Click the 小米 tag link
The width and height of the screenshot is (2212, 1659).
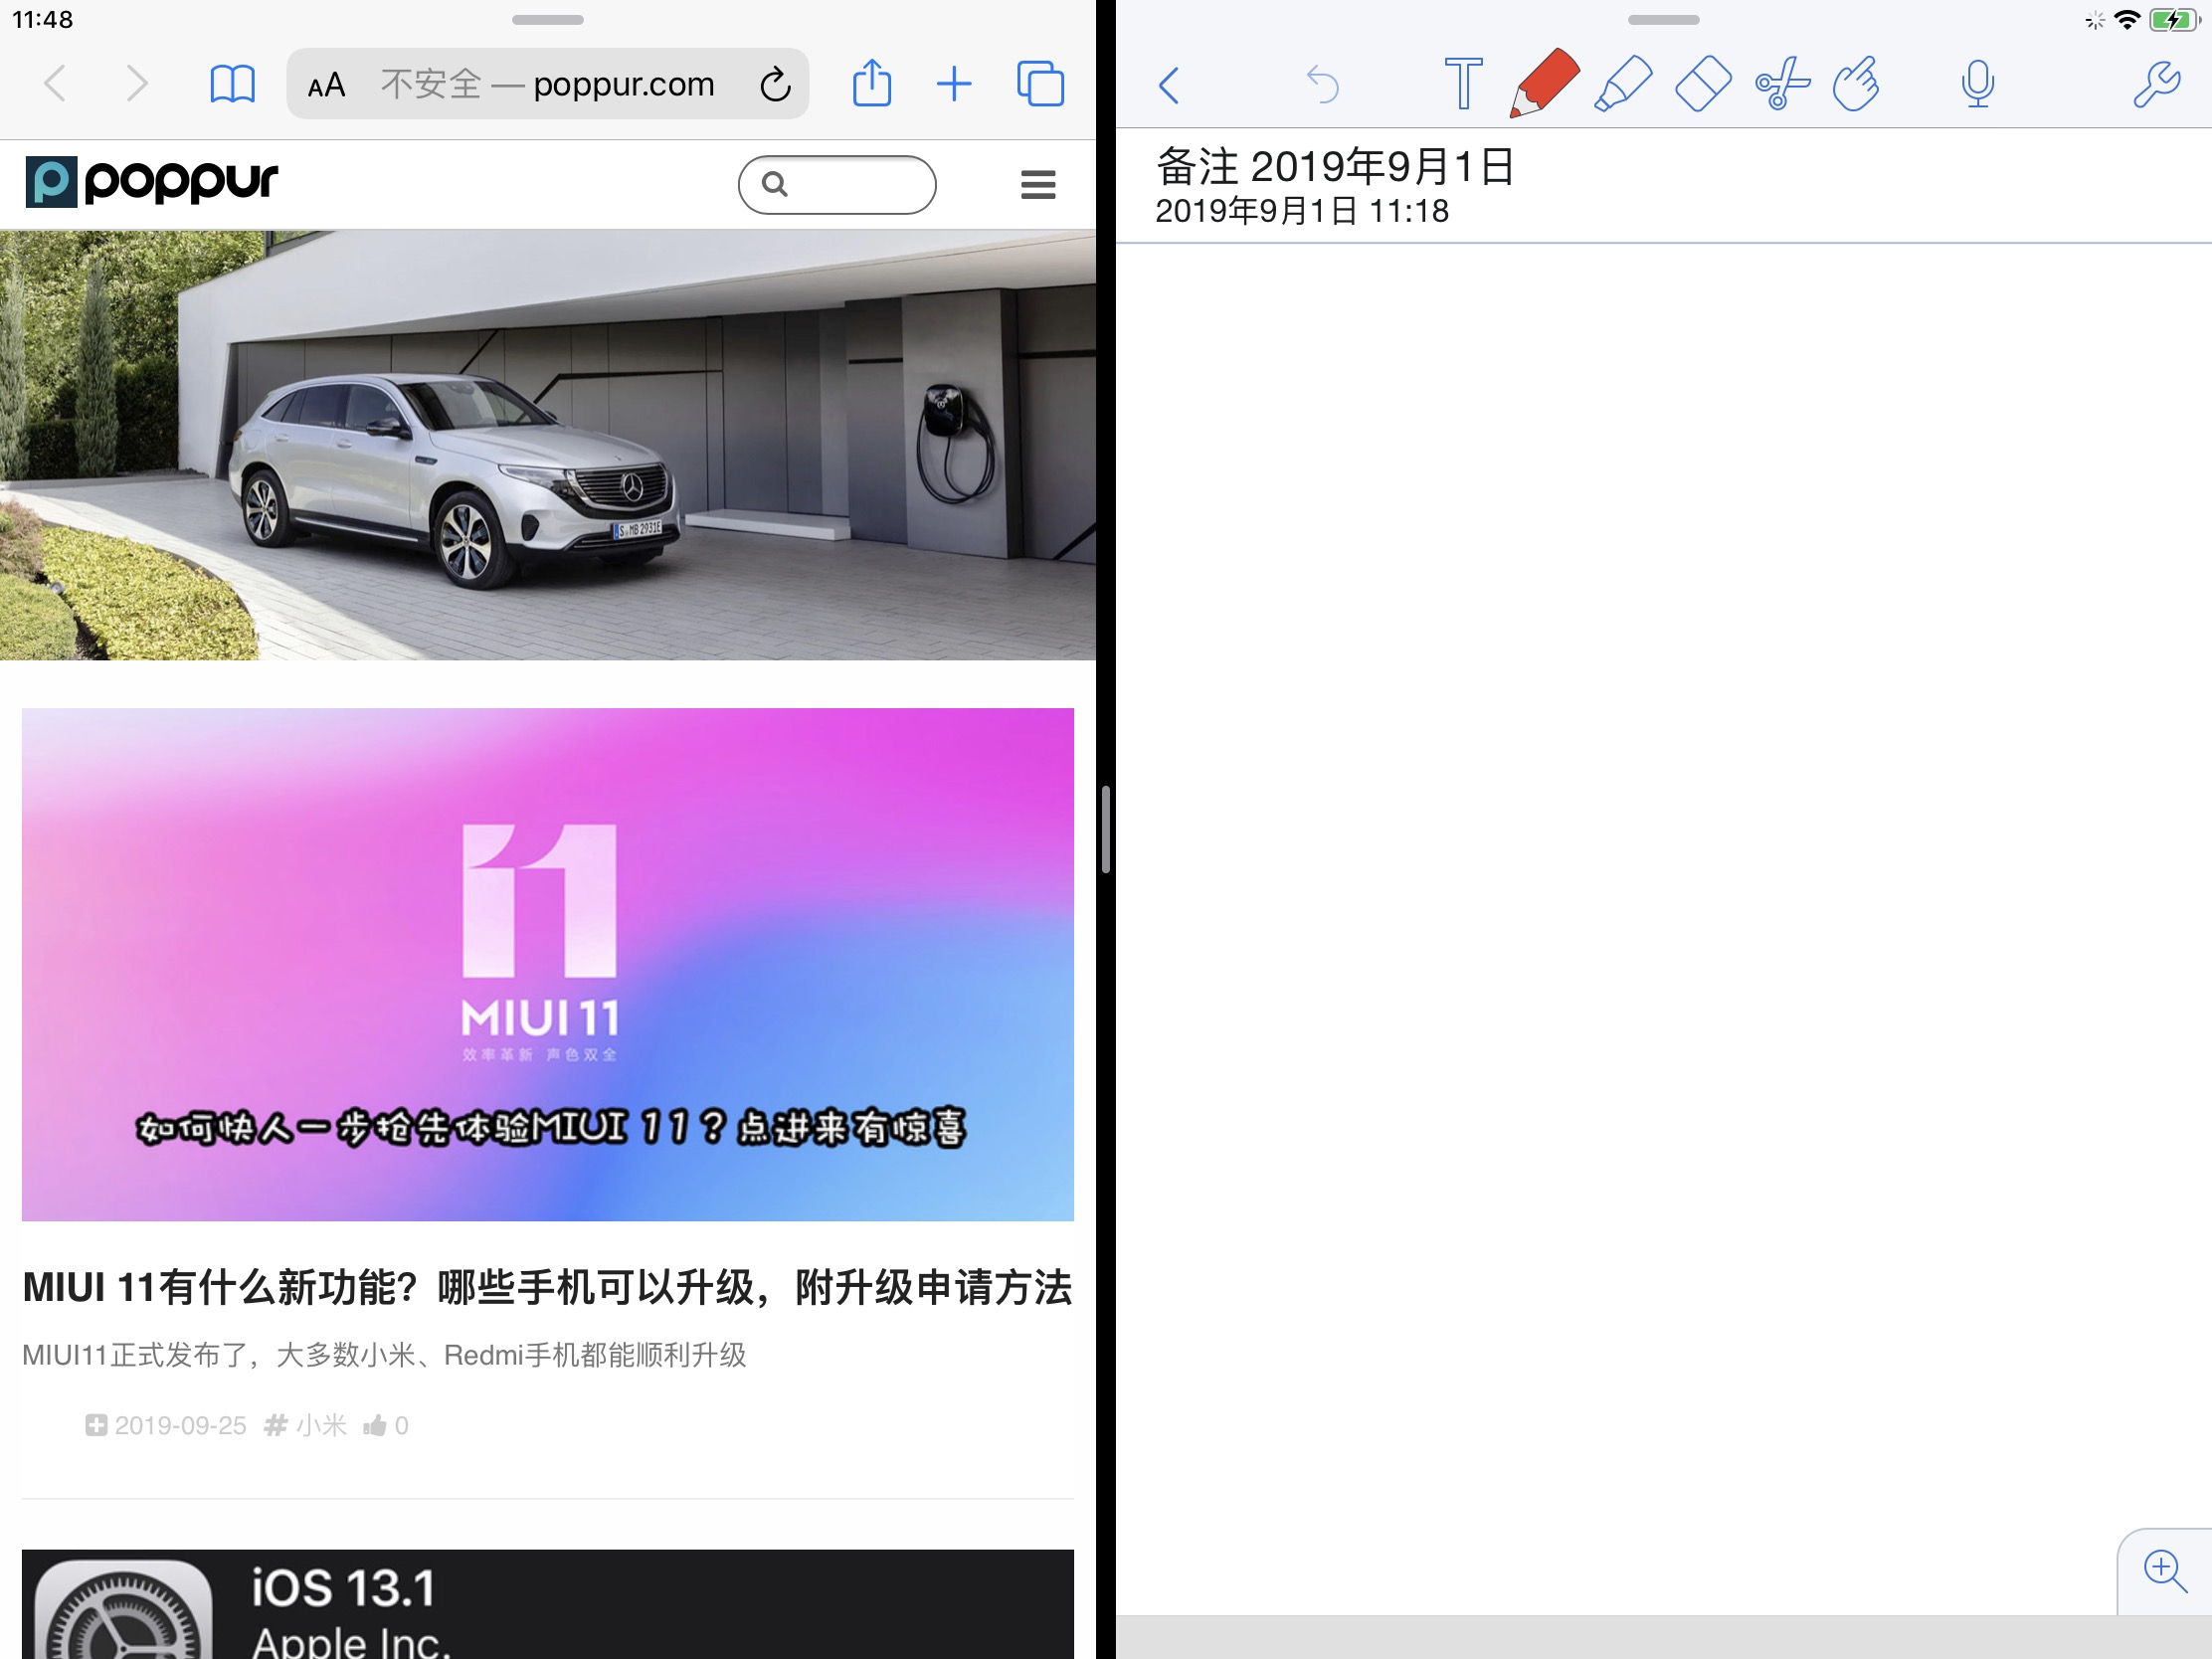pos(306,1425)
